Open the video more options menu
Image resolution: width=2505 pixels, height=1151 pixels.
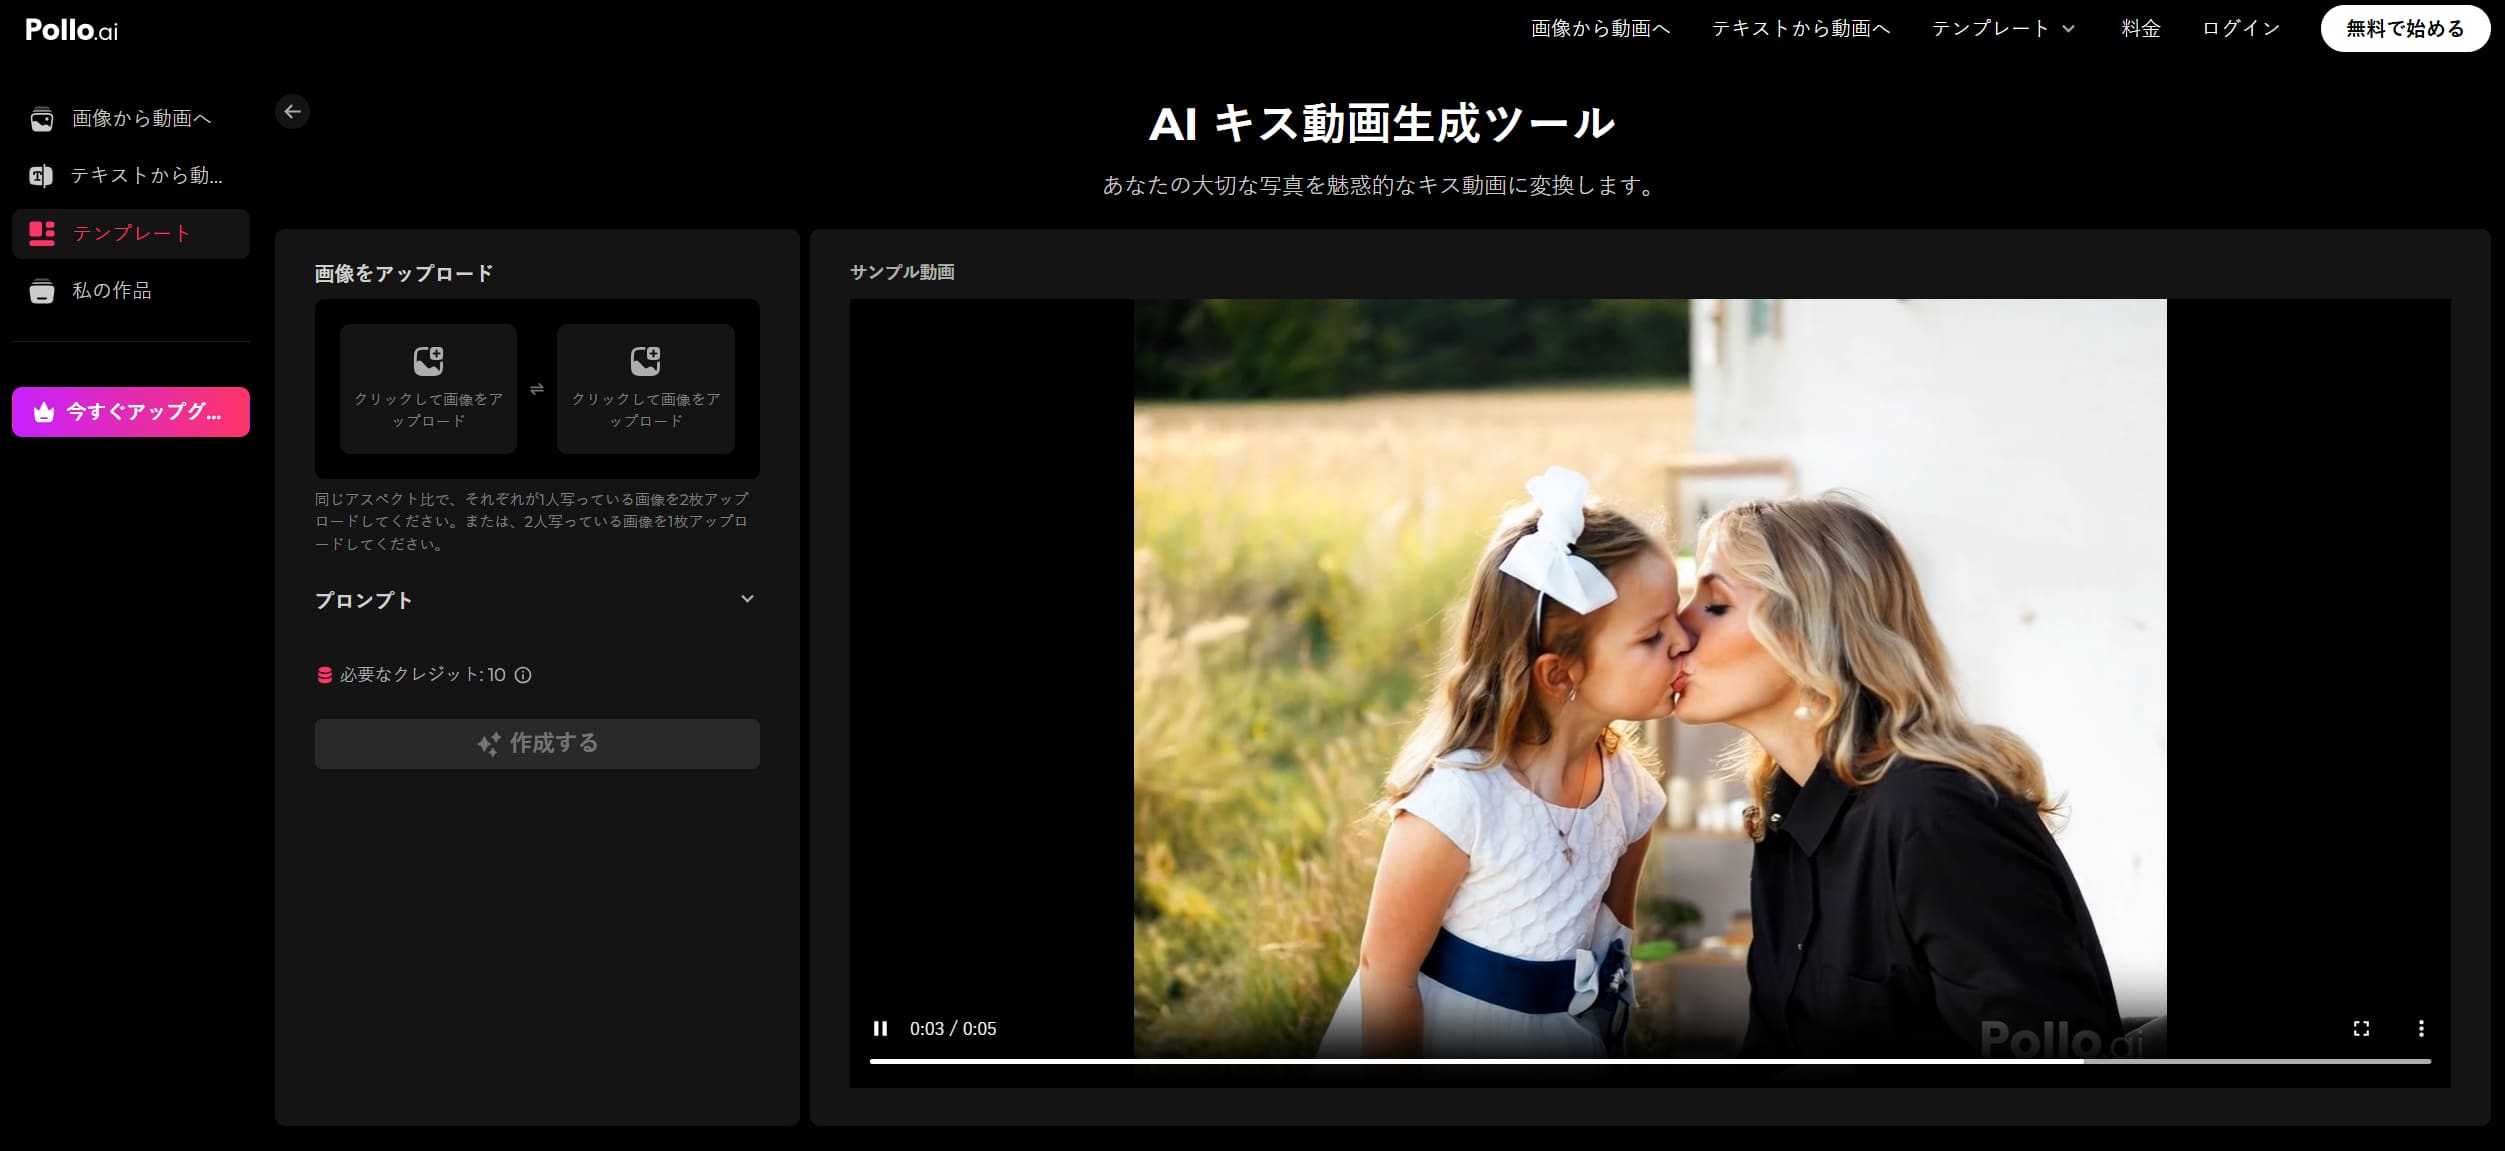[x=2421, y=1028]
